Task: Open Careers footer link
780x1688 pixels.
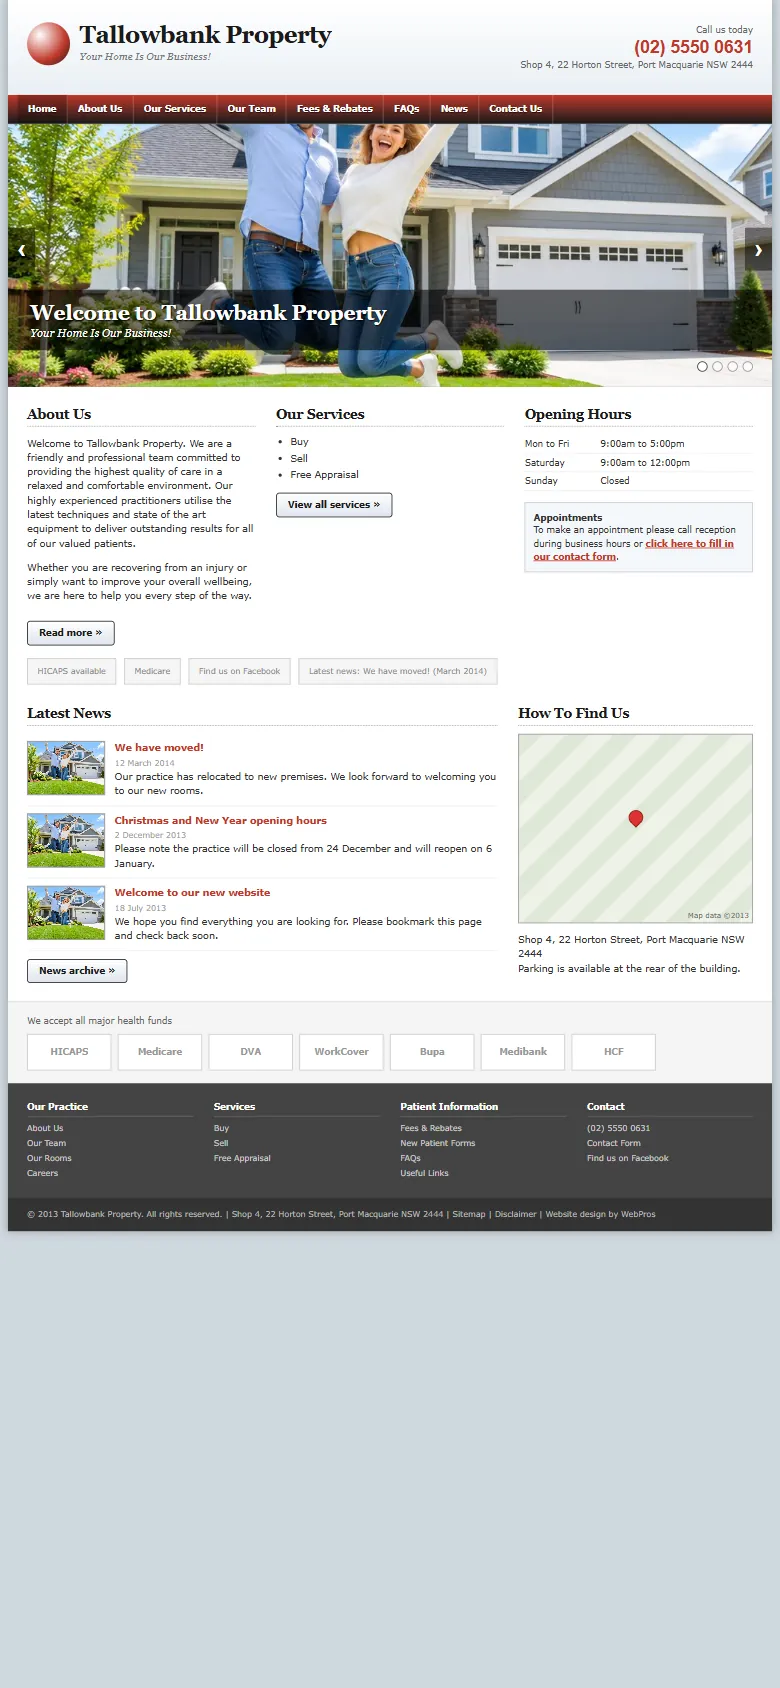Action: (42, 1173)
